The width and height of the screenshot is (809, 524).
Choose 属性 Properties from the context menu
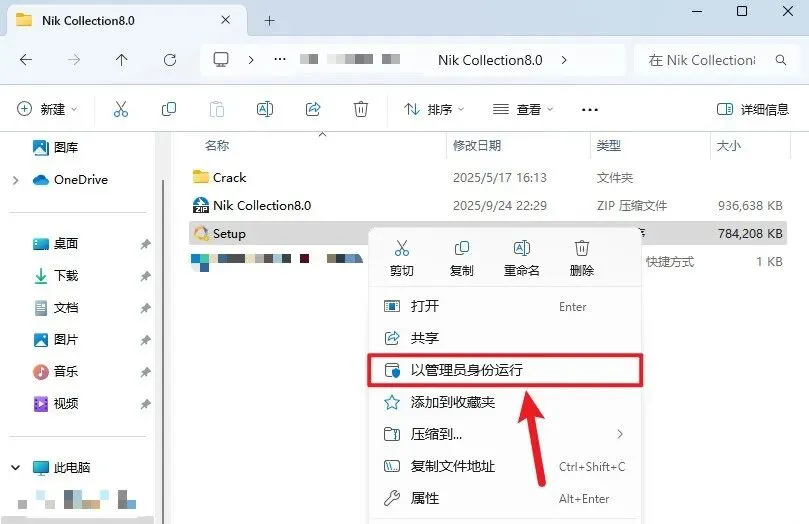(x=505, y=498)
